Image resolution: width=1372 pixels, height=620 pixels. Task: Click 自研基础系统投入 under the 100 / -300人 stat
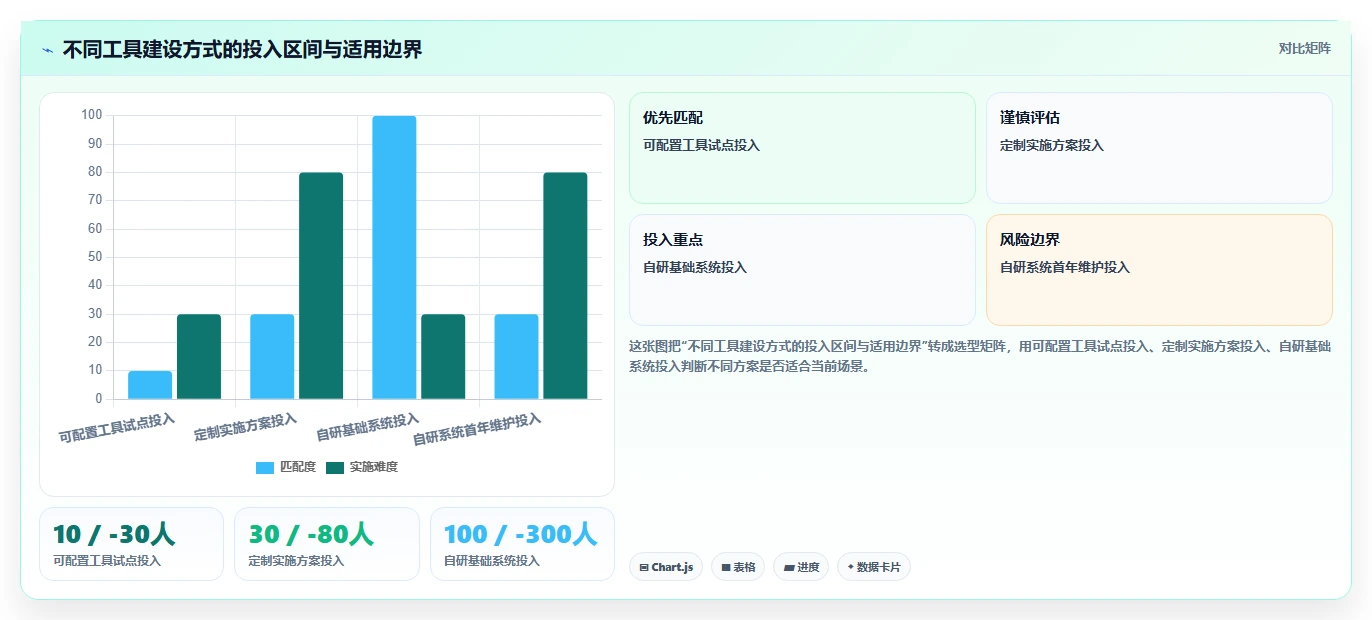pyautogui.click(x=492, y=561)
